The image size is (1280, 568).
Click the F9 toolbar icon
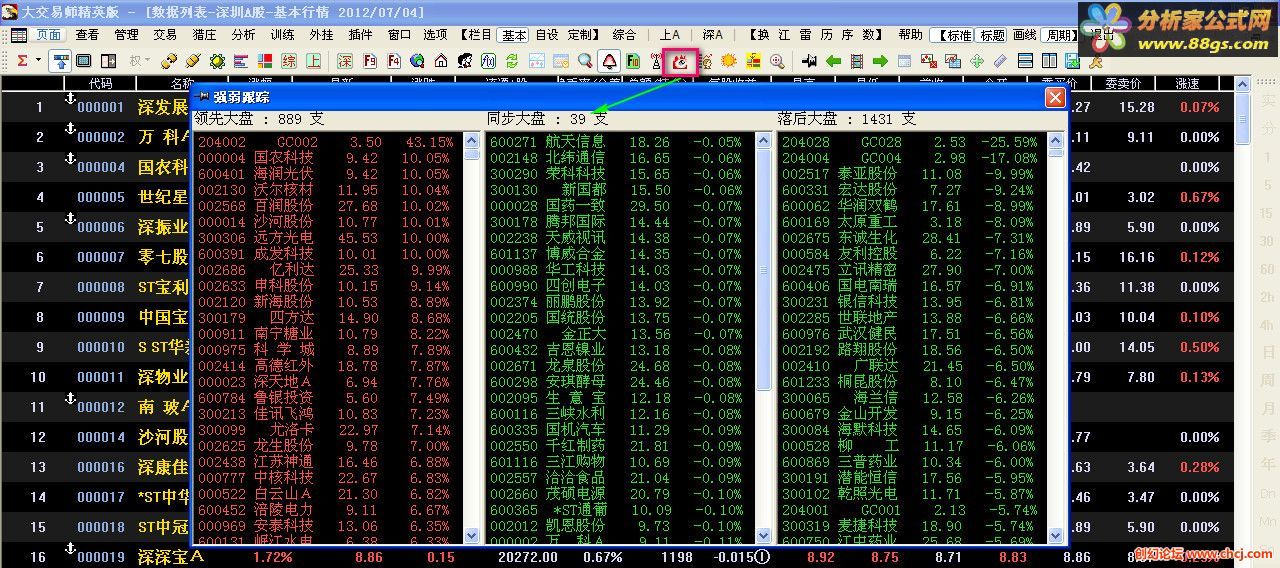pyautogui.click(x=370, y=61)
